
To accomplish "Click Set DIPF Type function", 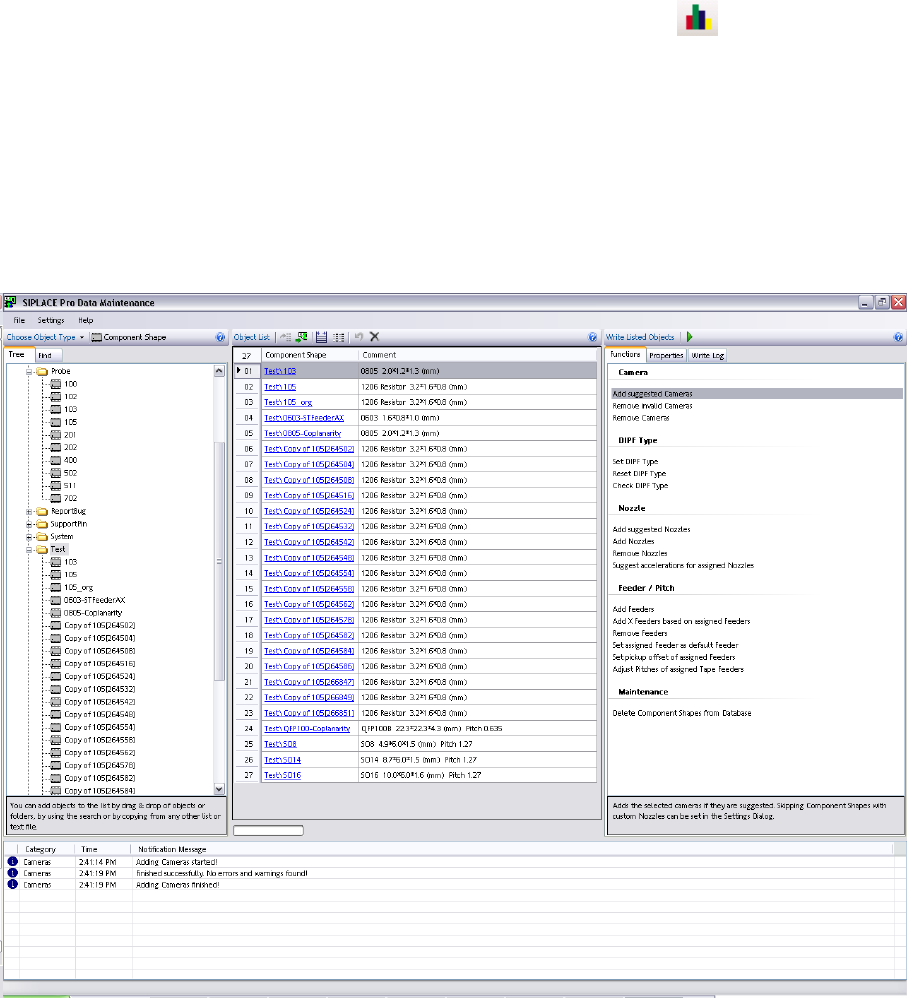I will tap(635, 461).
